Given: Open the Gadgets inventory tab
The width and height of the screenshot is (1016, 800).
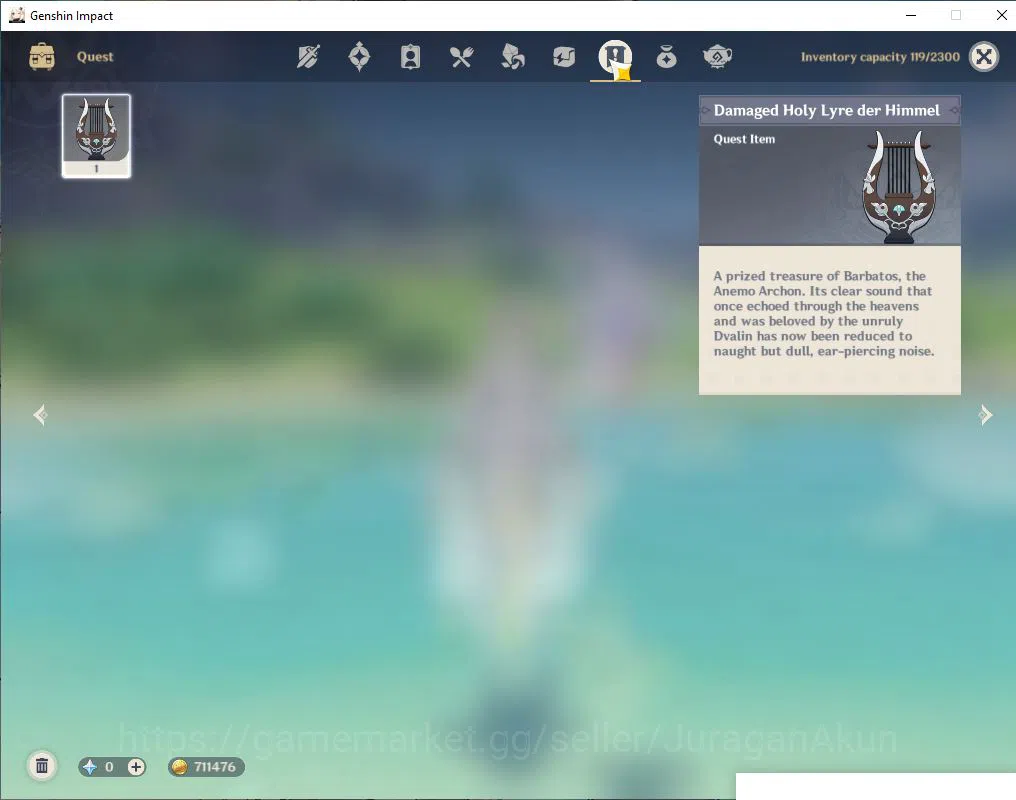Looking at the screenshot, I should pos(564,57).
